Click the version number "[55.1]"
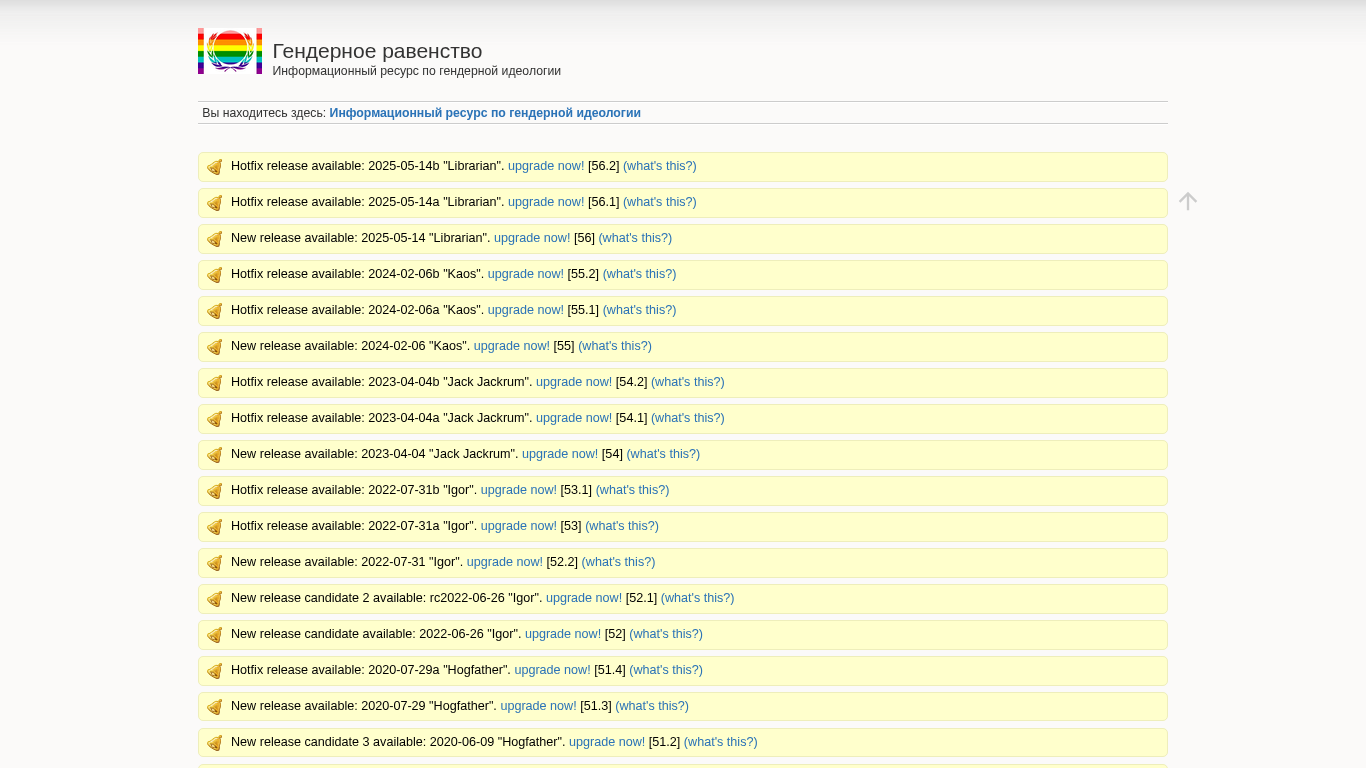This screenshot has width=1366, height=768. [584, 310]
